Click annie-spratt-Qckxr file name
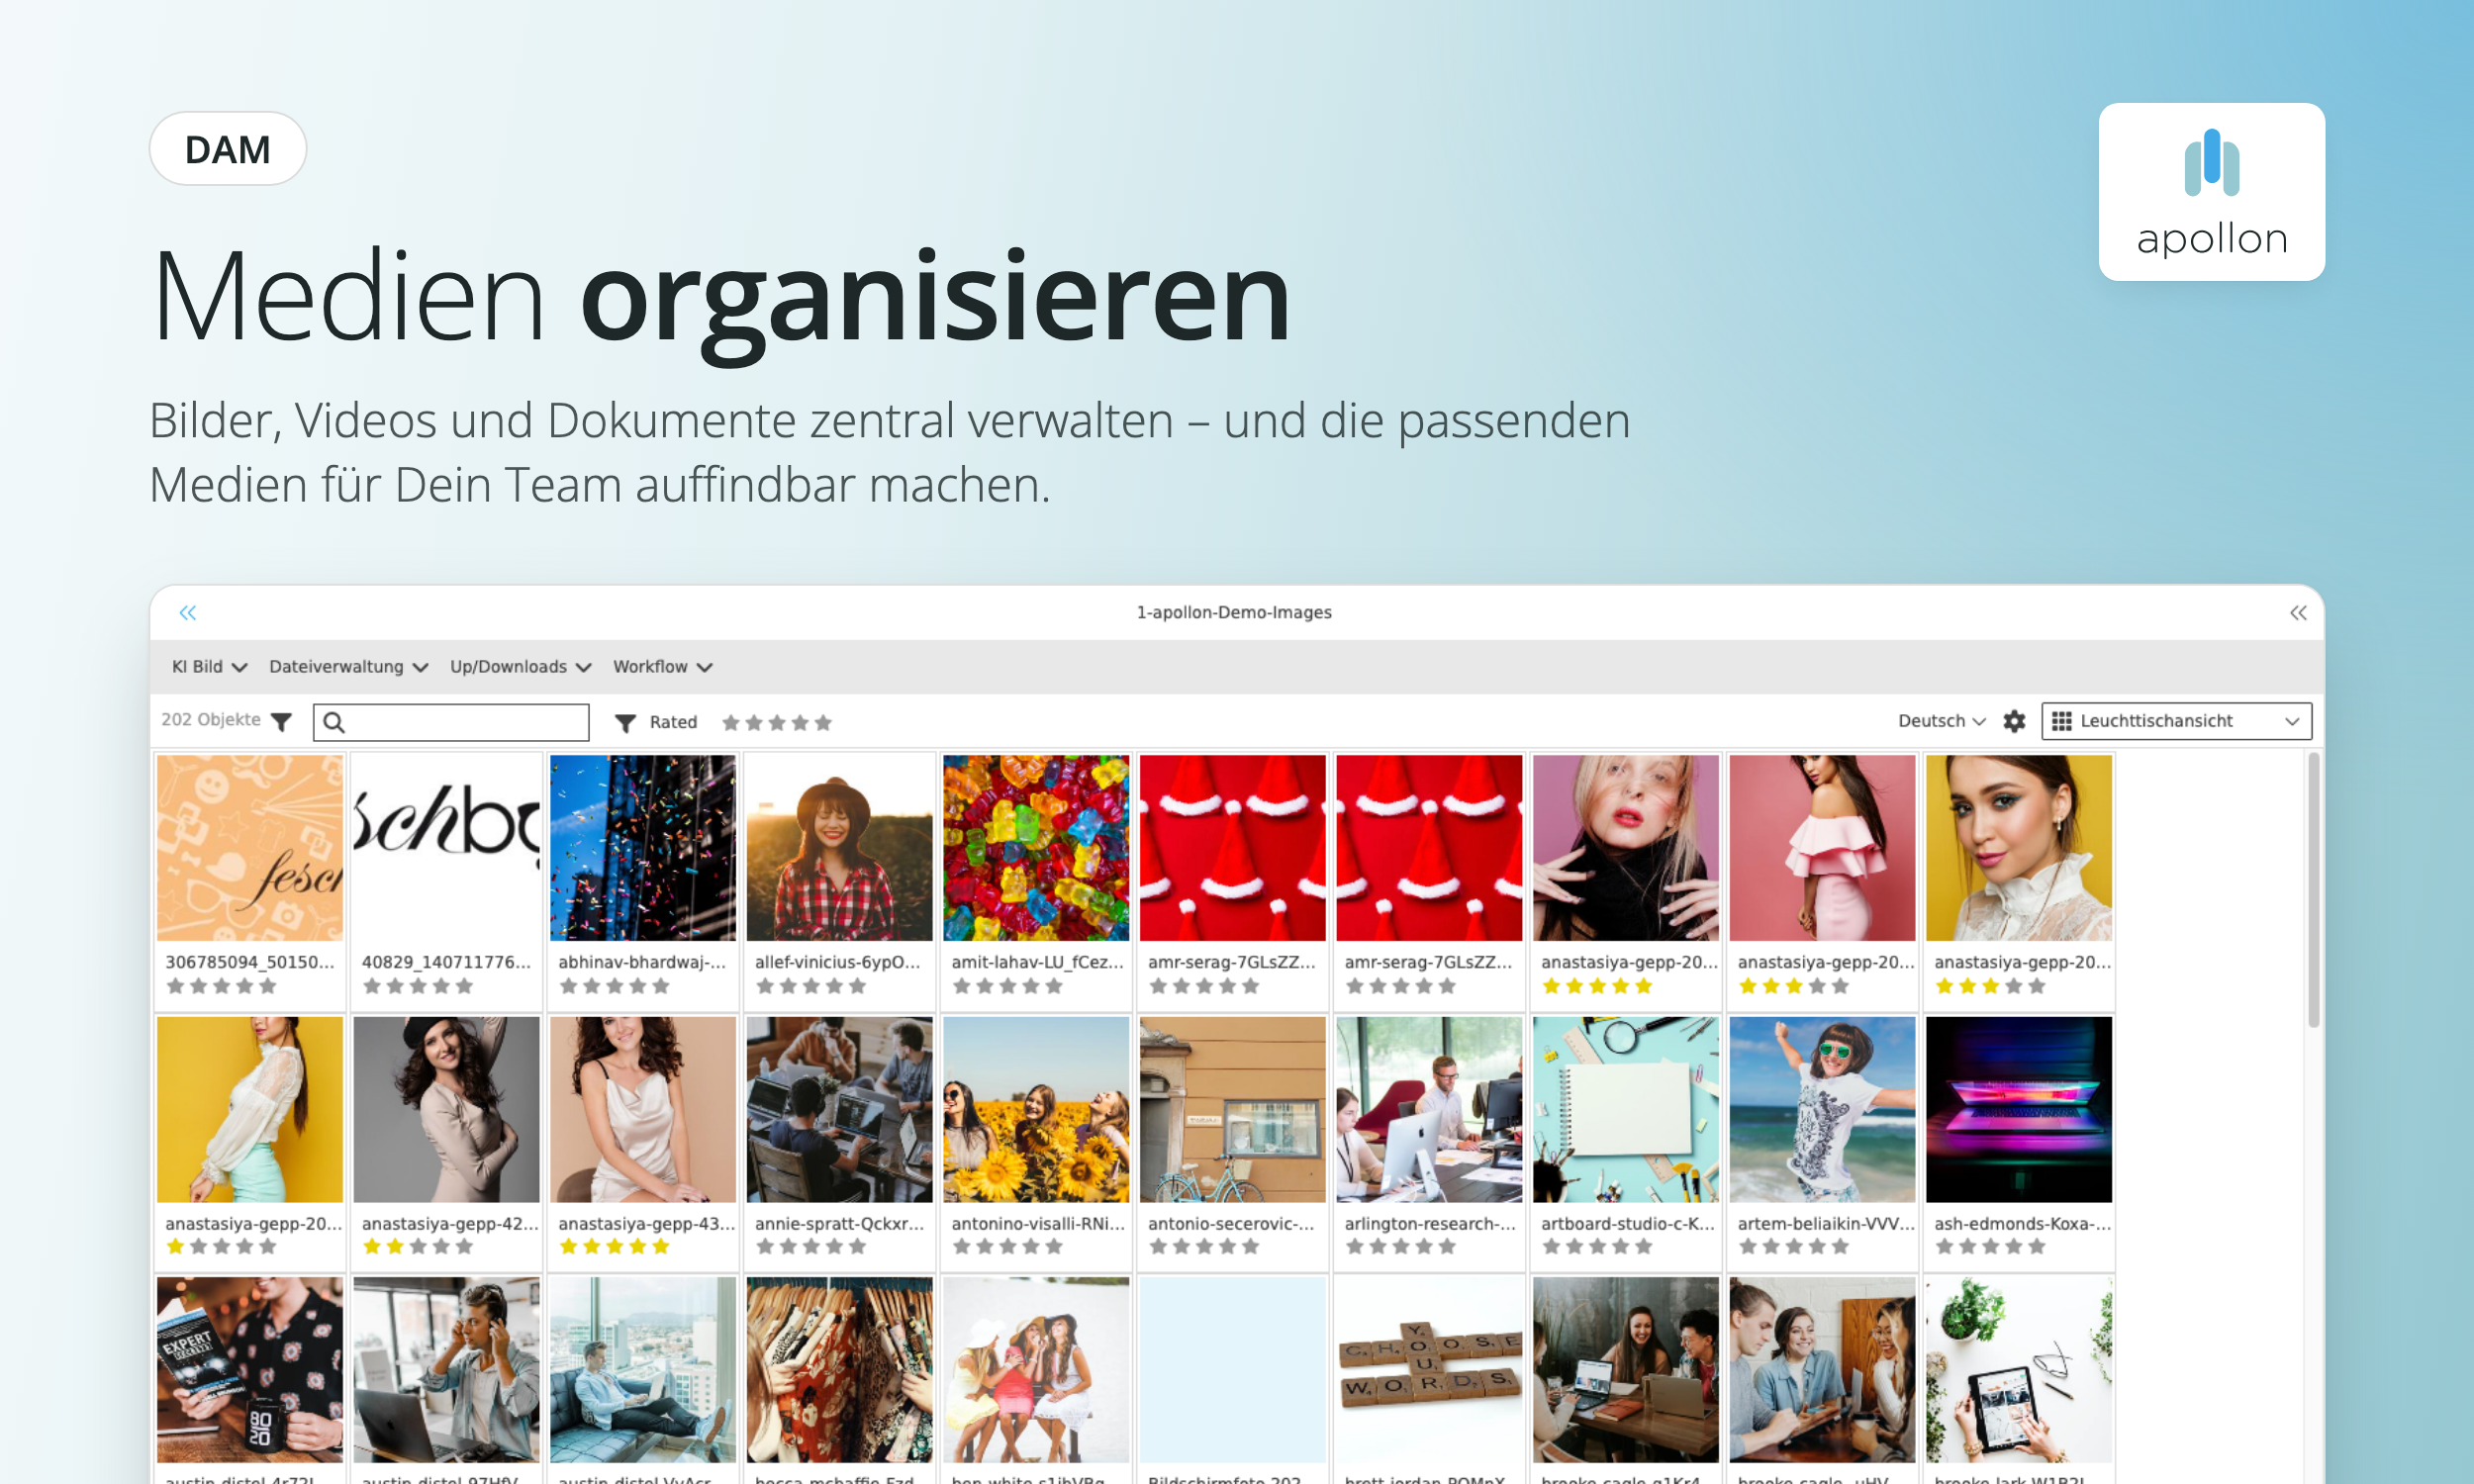The width and height of the screenshot is (2474, 1484). click(839, 1223)
